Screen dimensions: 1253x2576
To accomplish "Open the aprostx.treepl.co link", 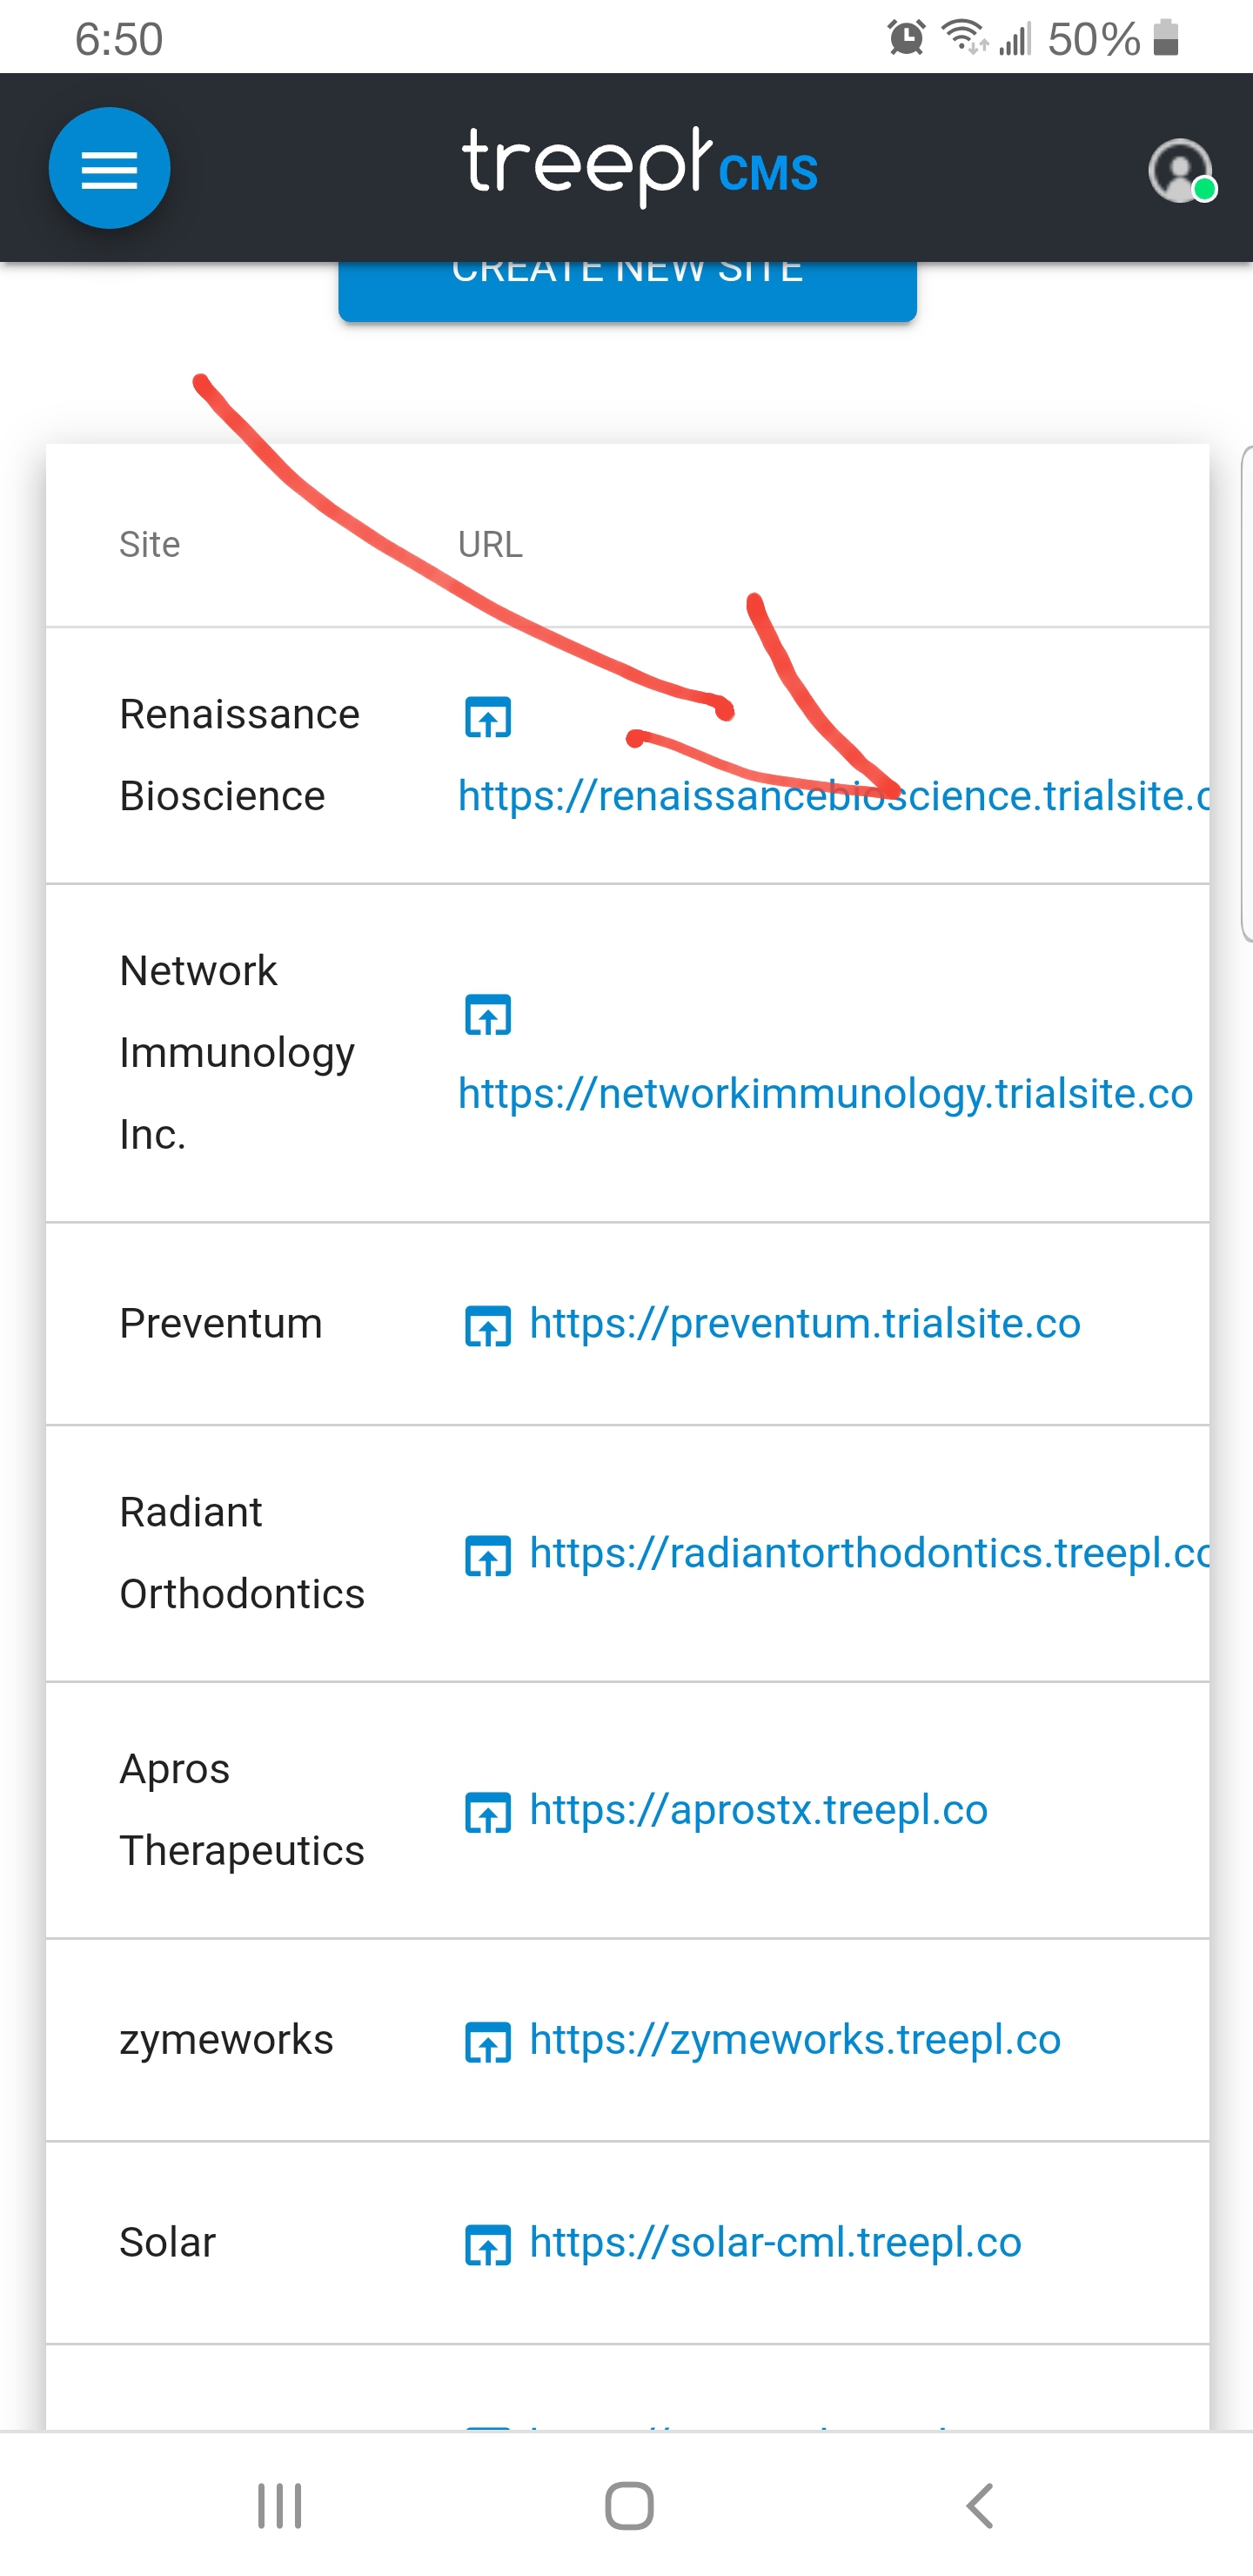I will click(x=758, y=1809).
